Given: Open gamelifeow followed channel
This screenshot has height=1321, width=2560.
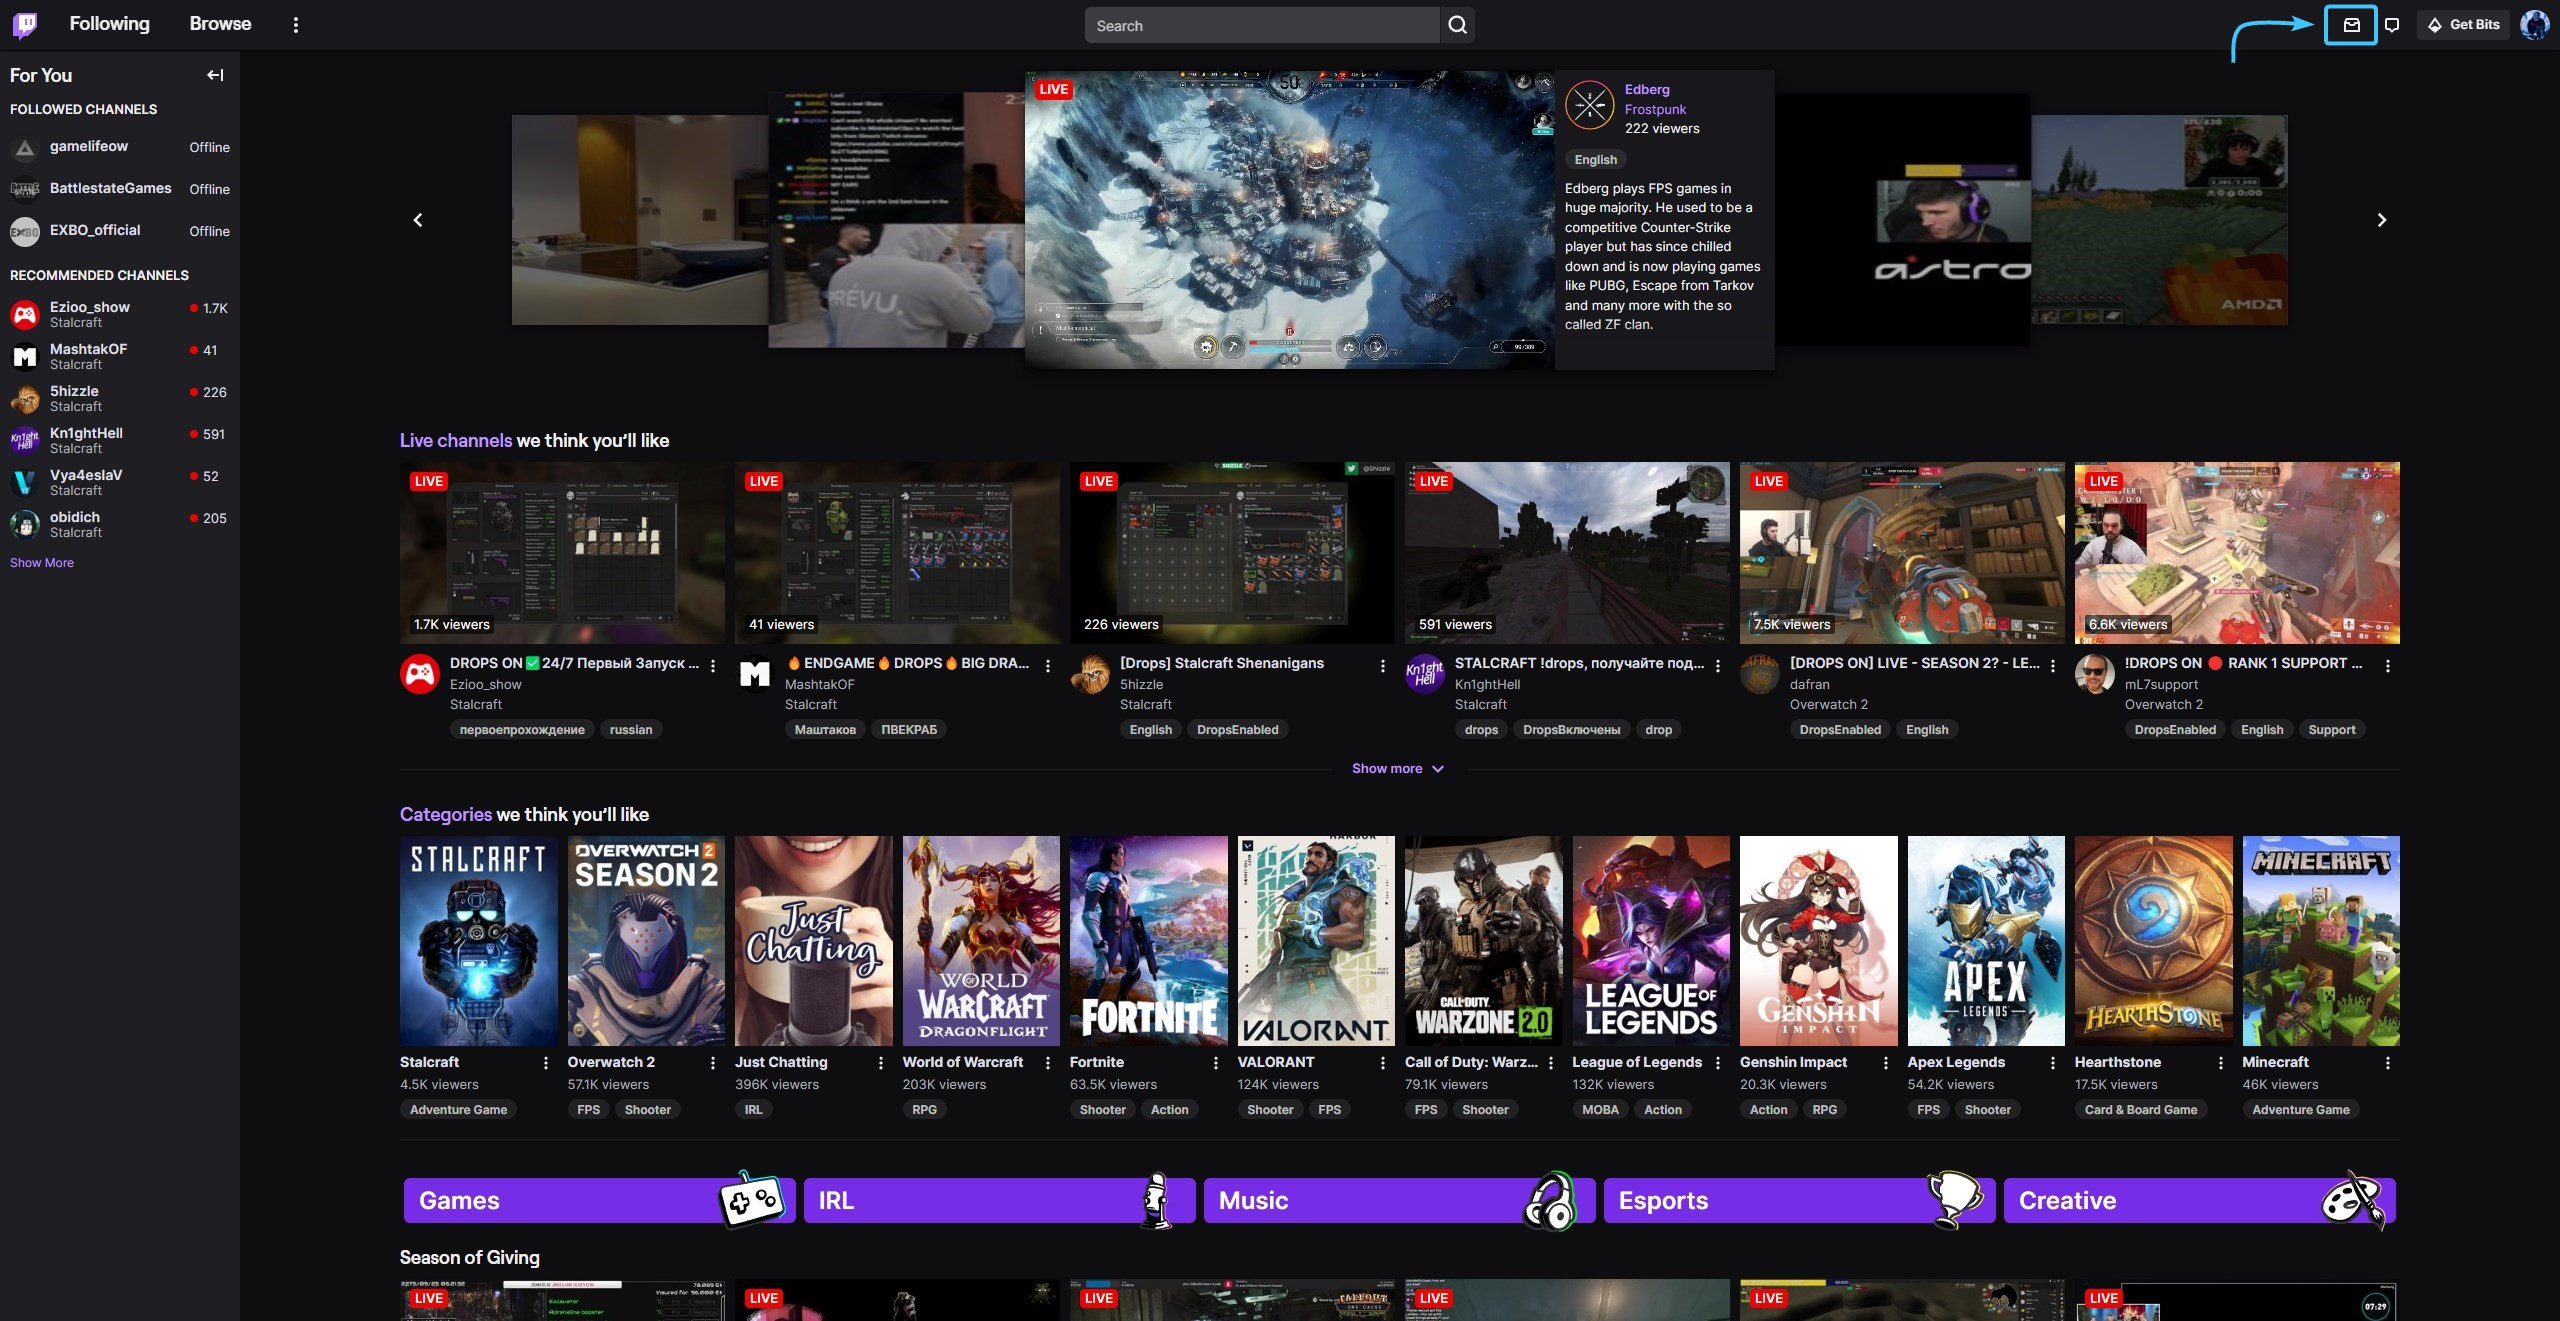Looking at the screenshot, I should click(x=120, y=147).
